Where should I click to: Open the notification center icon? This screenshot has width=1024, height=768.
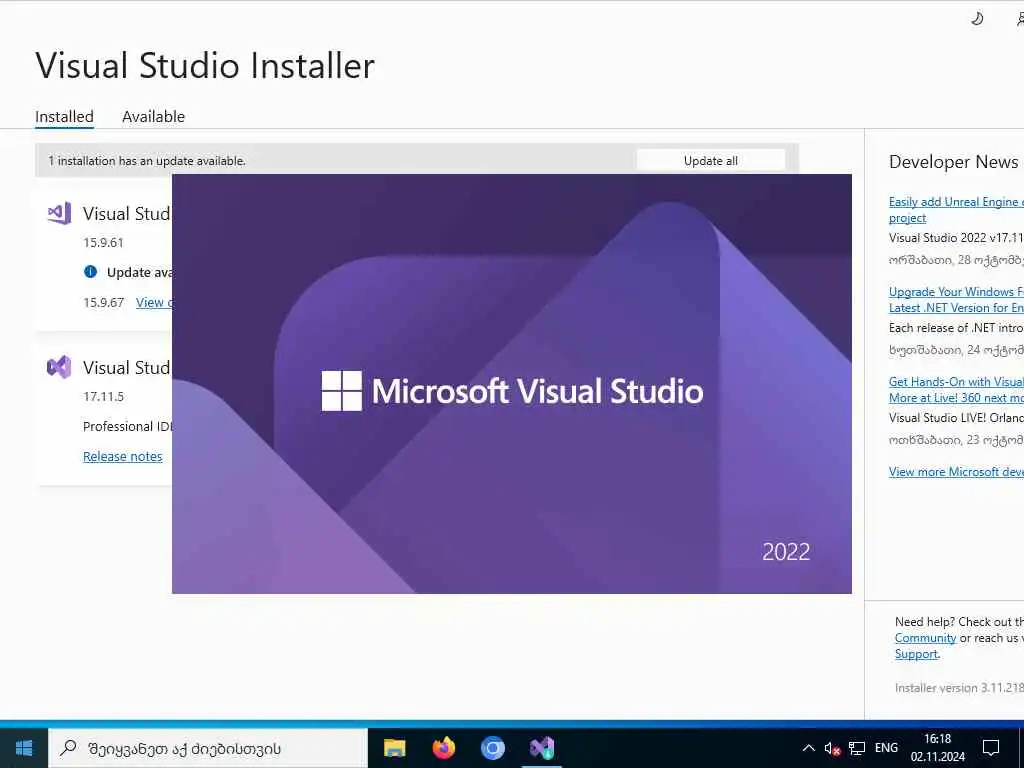991,748
